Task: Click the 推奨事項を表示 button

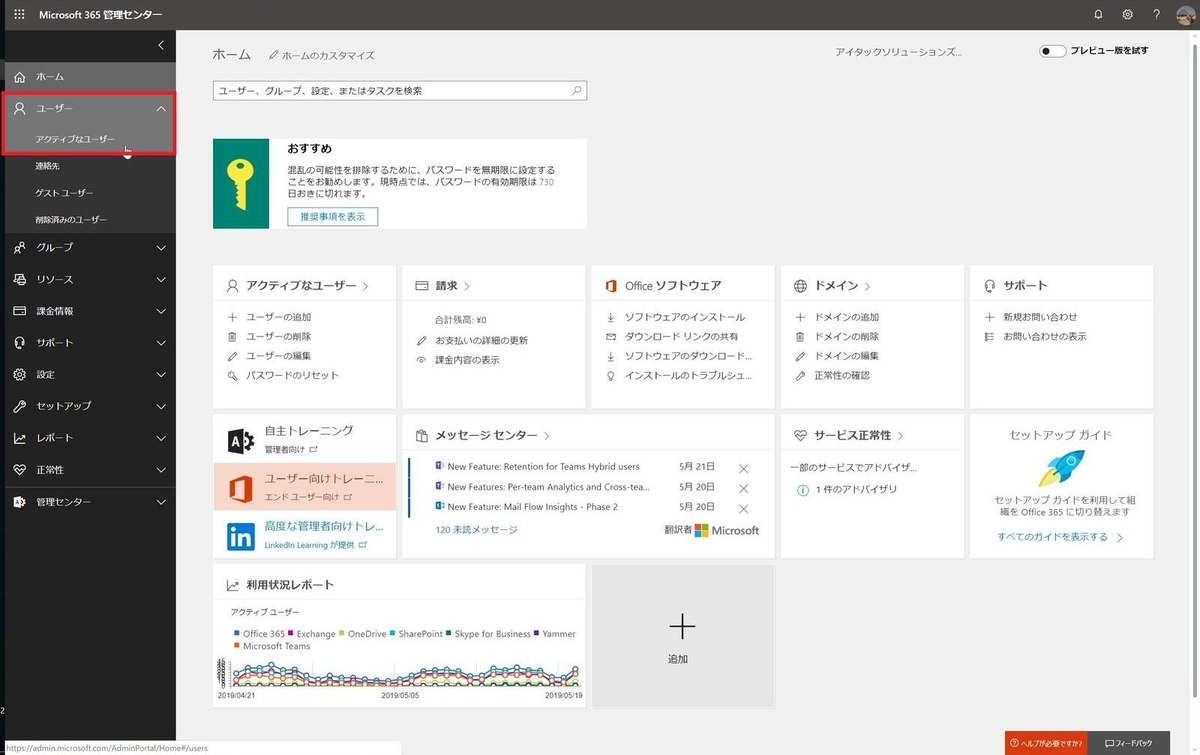Action: click(332, 216)
